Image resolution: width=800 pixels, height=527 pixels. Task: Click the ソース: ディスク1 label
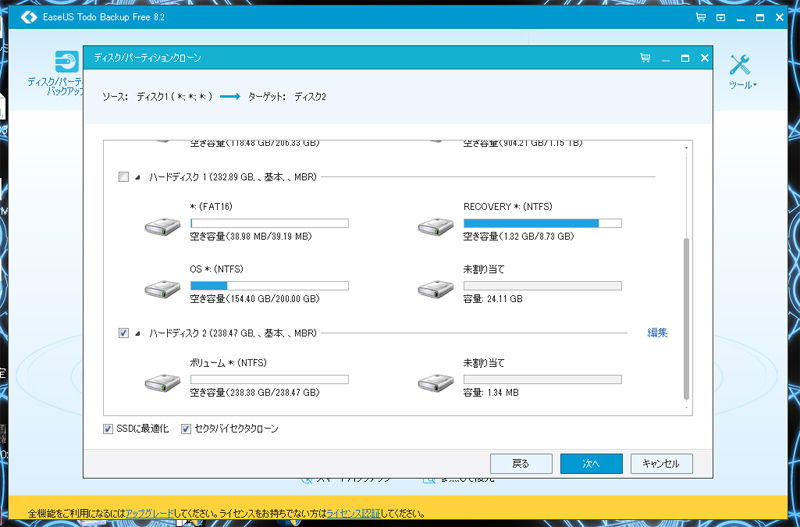tap(157, 97)
